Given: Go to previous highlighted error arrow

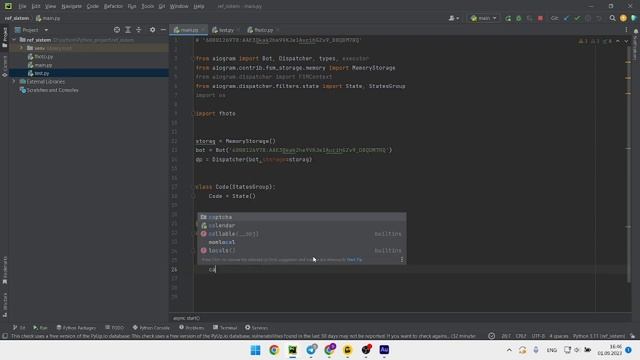Looking at the screenshot, I should pos(618,41).
